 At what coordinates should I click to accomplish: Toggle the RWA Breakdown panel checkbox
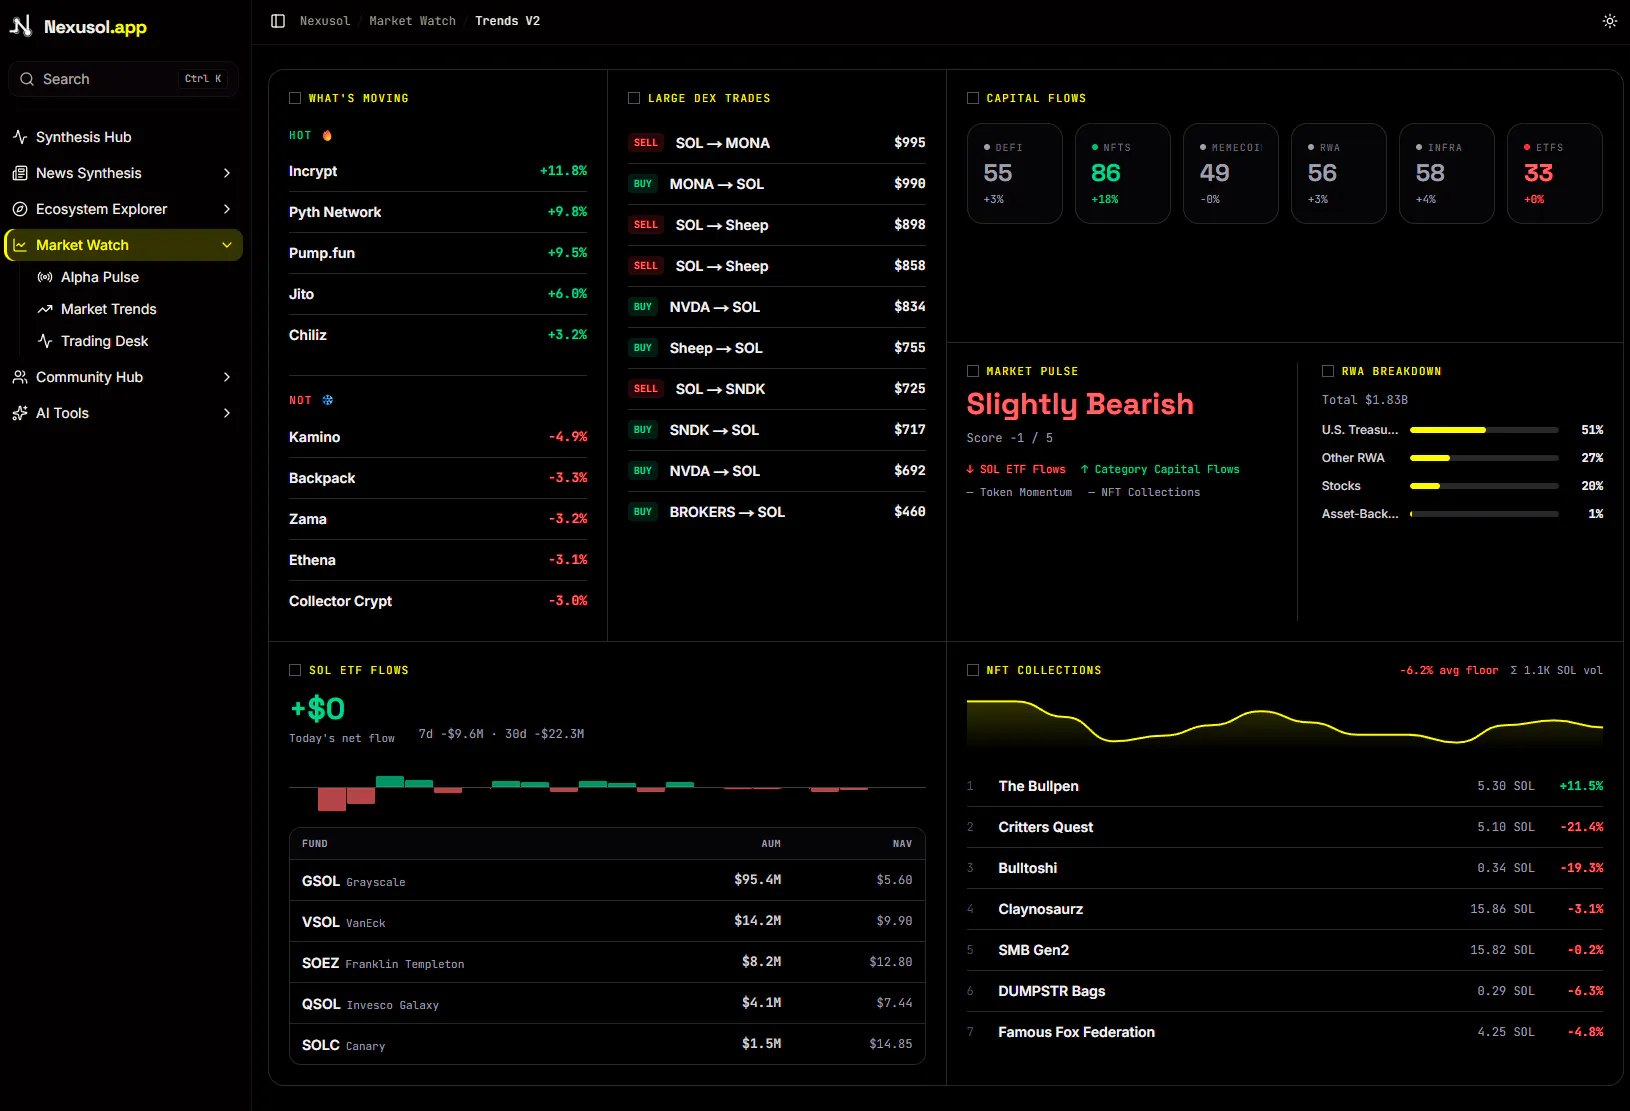coord(1328,371)
